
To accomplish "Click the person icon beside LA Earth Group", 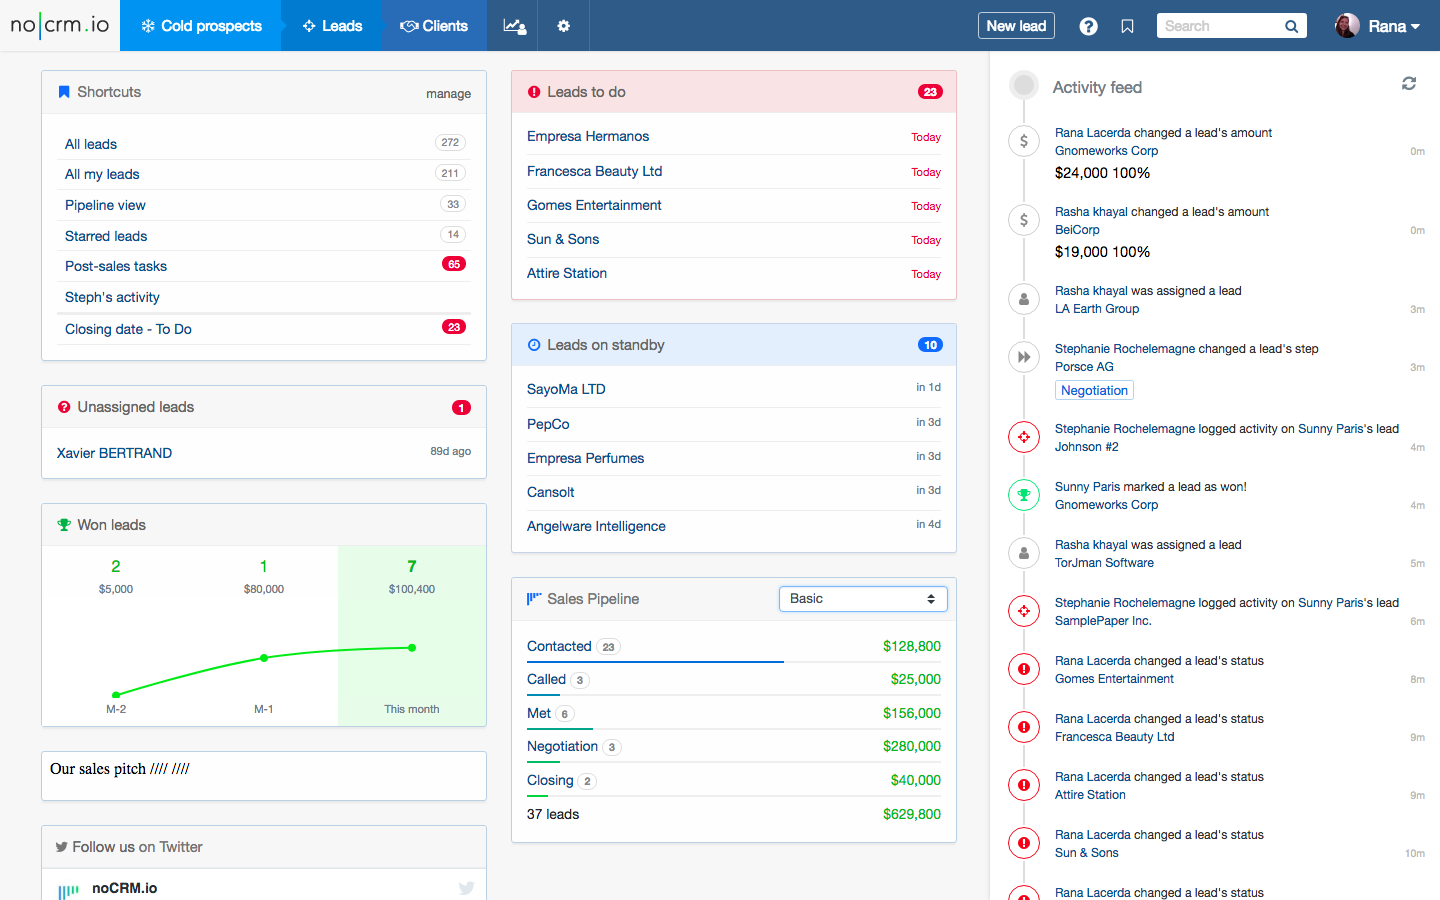I will 1024,299.
